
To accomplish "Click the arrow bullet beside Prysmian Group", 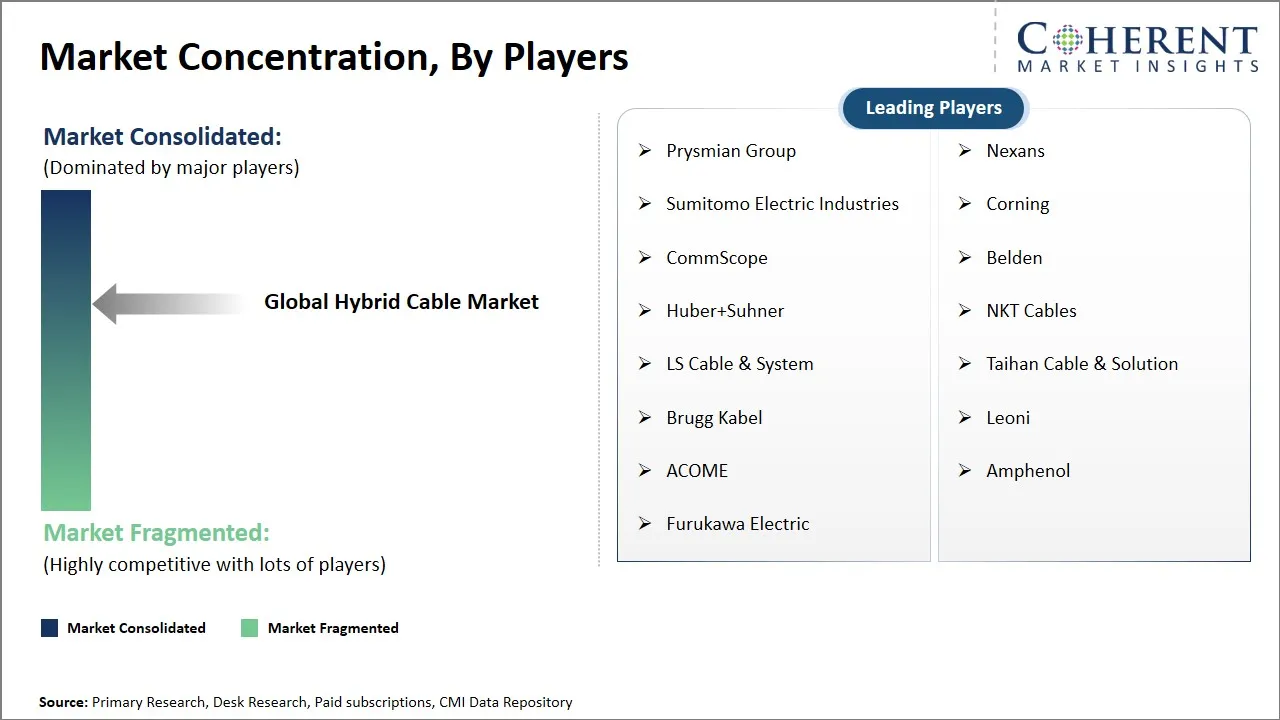I will tap(645, 151).
